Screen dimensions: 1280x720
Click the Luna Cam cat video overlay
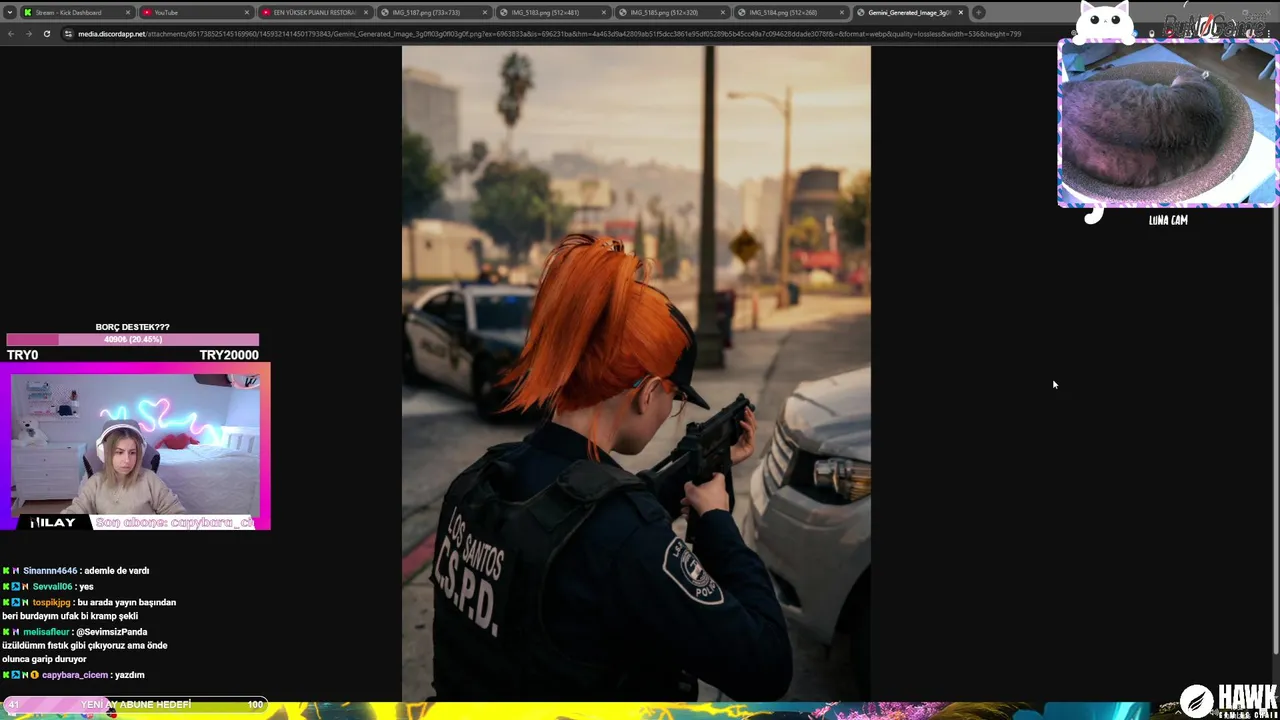click(1167, 124)
